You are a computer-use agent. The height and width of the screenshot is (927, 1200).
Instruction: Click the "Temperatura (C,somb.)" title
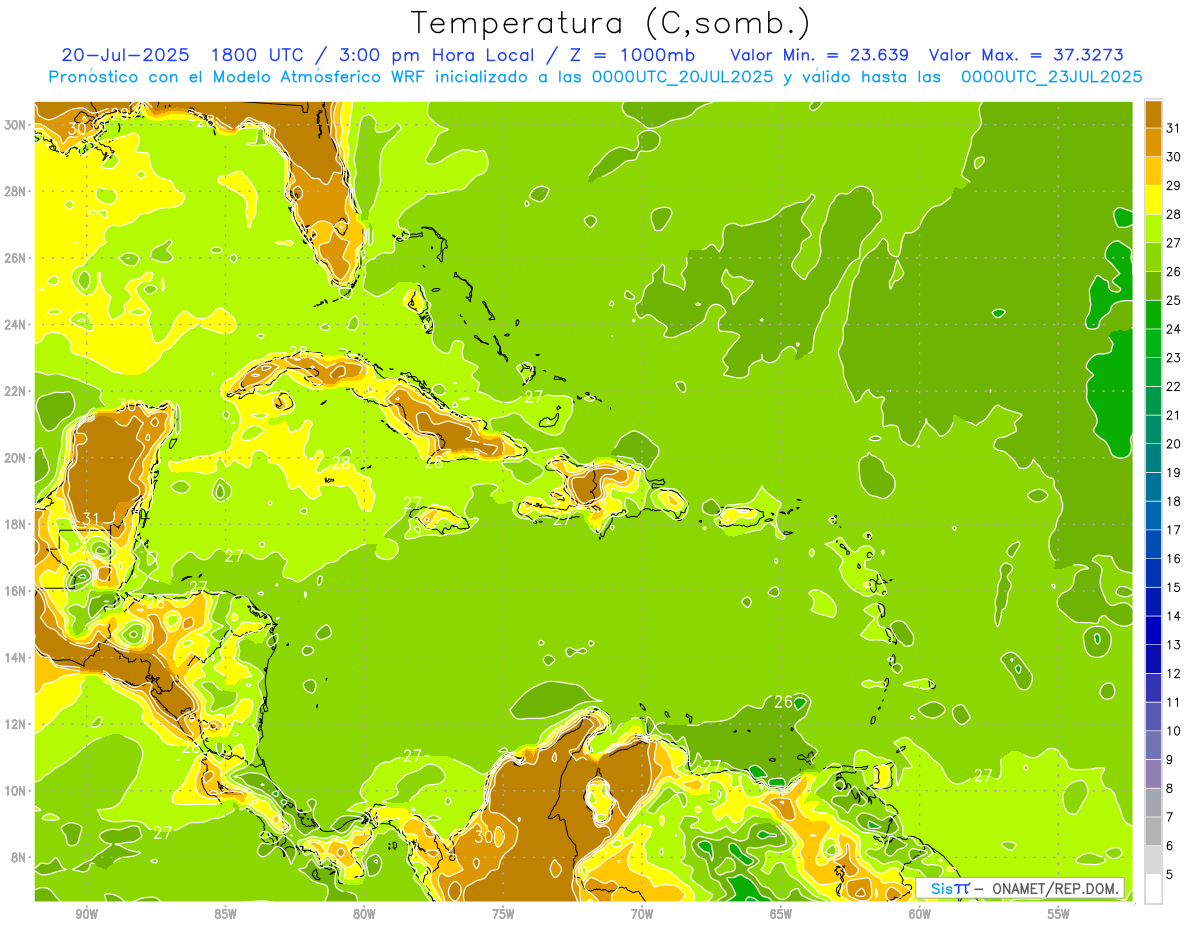pyautogui.click(x=611, y=23)
